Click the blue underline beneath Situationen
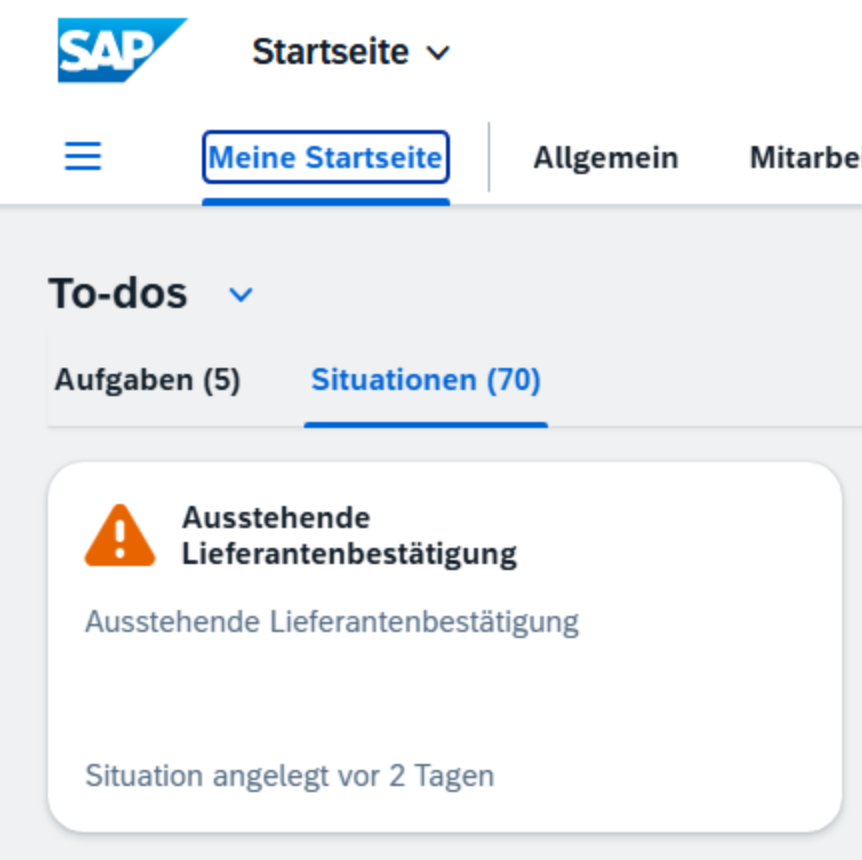This screenshot has width=862, height=860. 425,424
